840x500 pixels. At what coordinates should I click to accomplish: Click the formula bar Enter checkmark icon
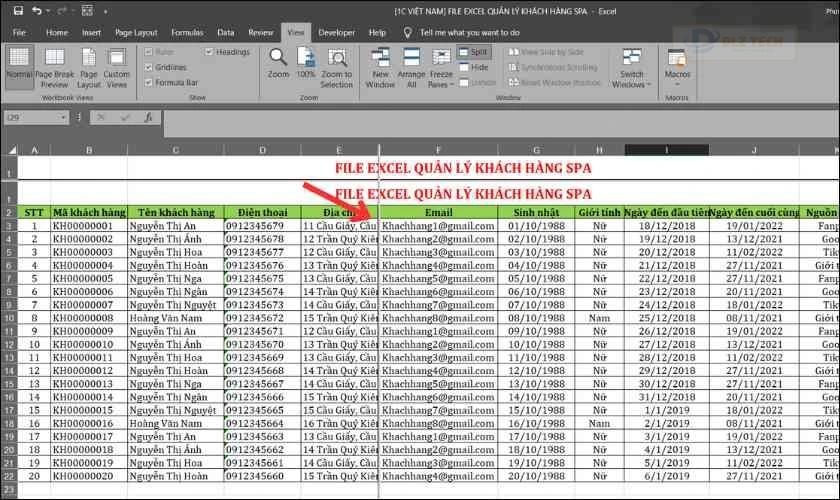click(125, 117)
